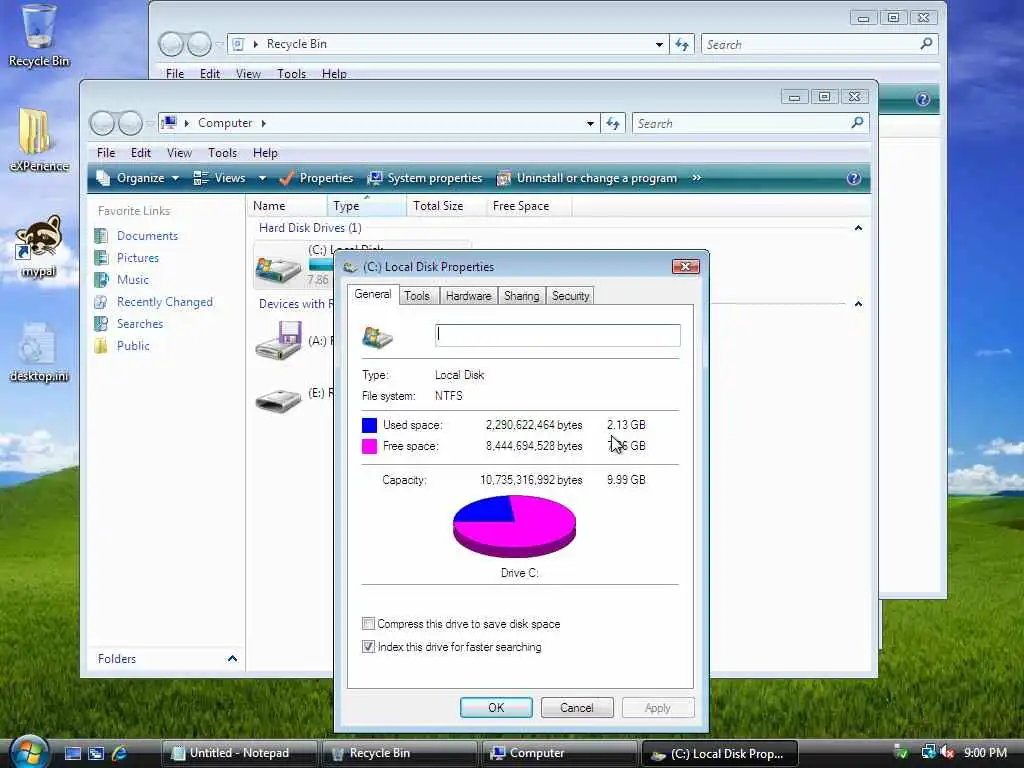
Task: Open the Pictures favorite link
Action: [x=138, y=258]
